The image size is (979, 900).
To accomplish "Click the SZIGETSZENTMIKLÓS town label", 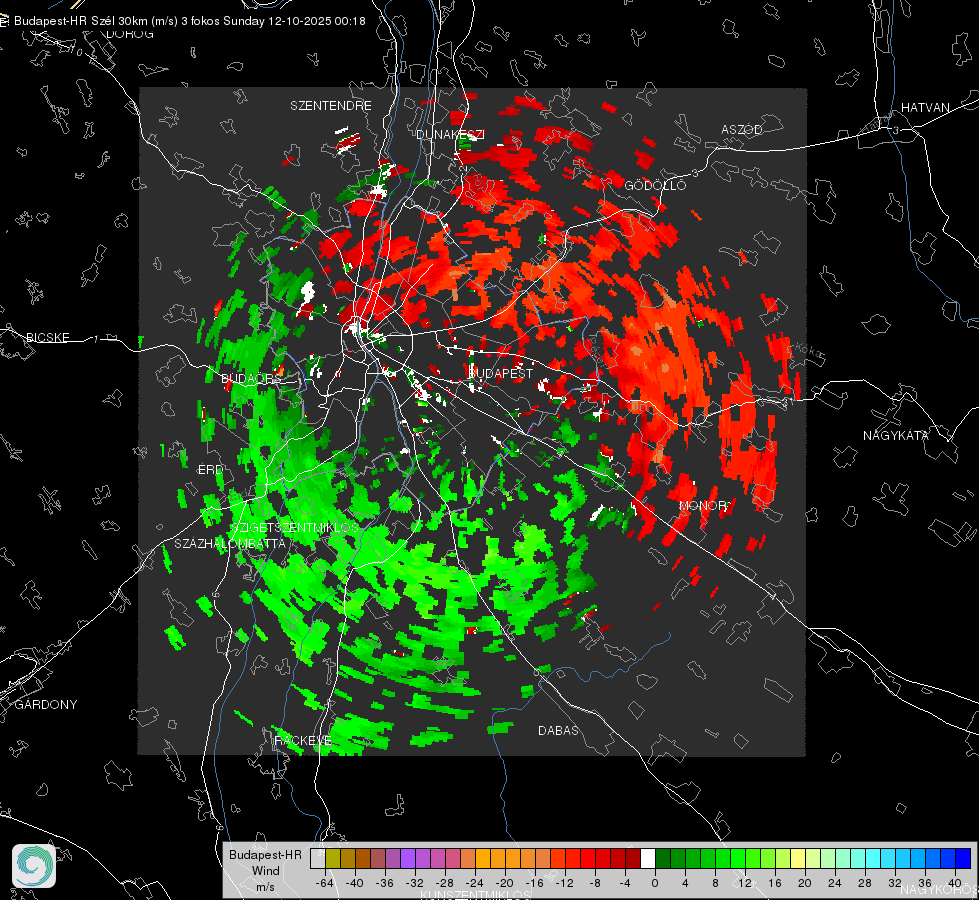I will point(294,528).
